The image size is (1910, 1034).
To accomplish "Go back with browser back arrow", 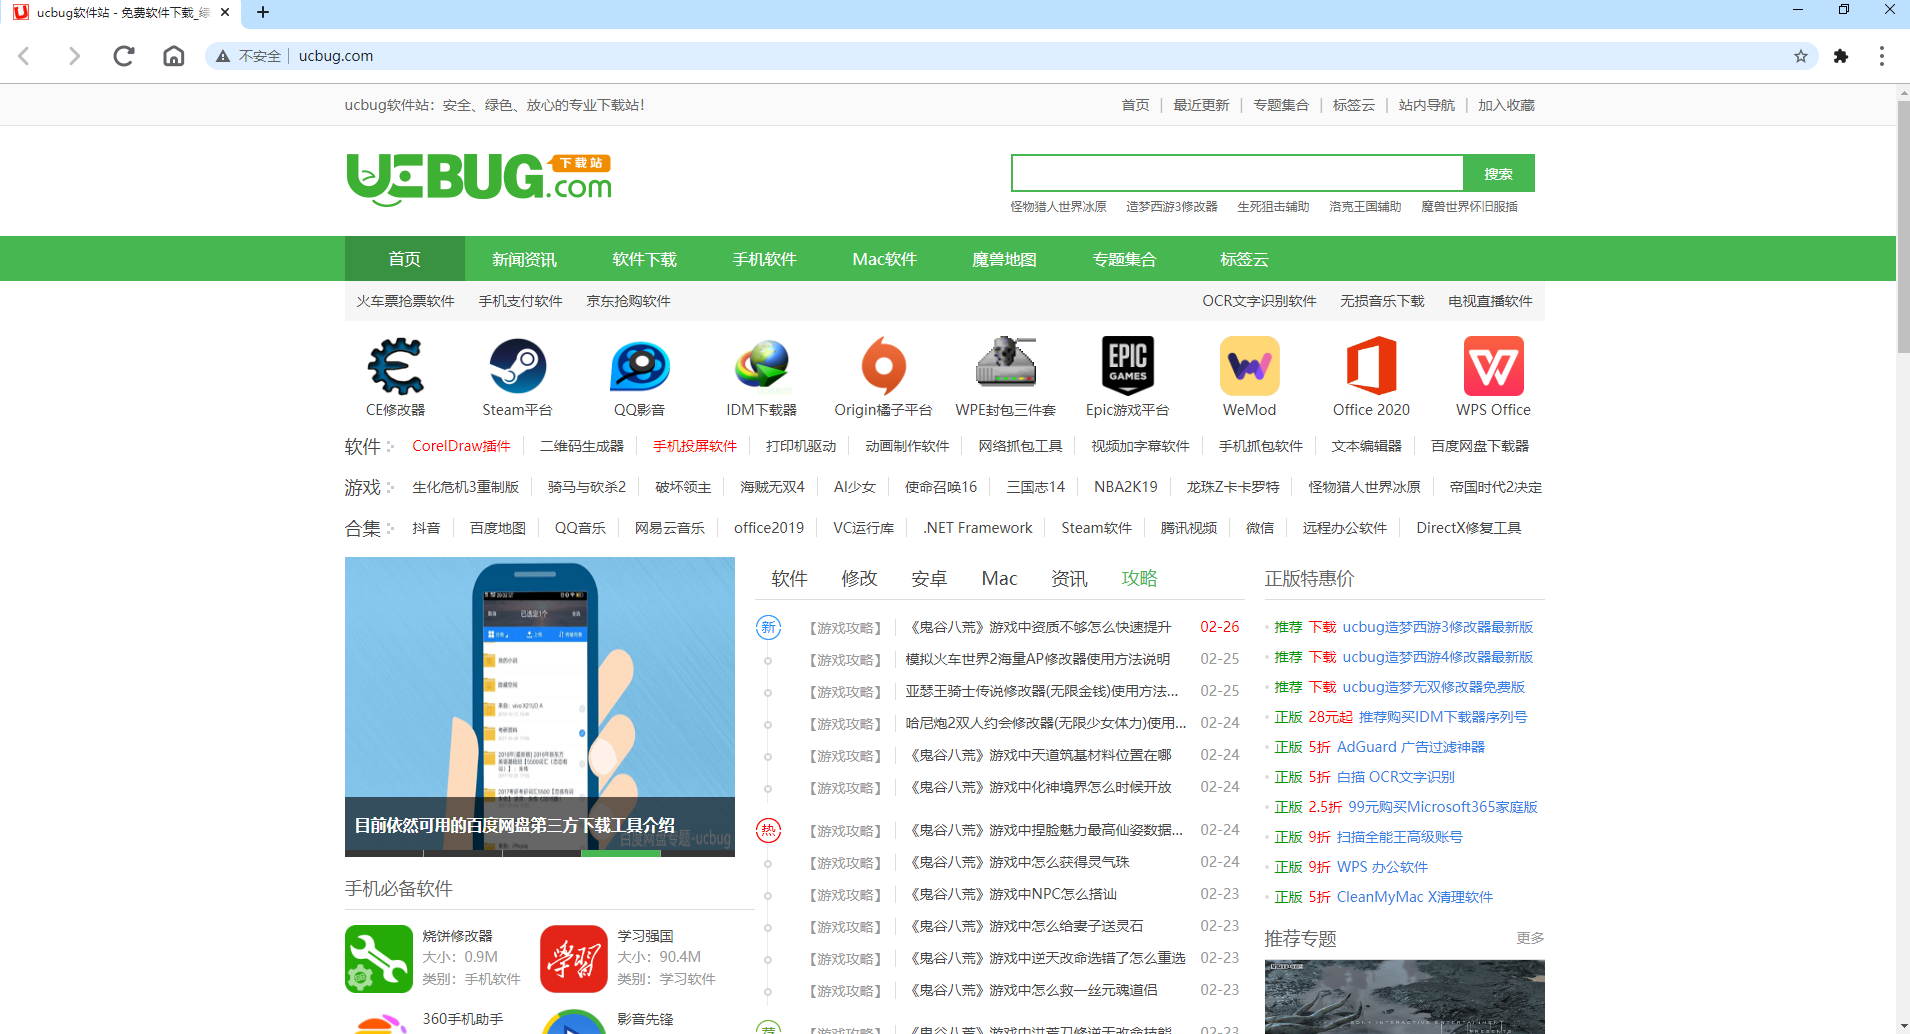I will coord(25,56).
